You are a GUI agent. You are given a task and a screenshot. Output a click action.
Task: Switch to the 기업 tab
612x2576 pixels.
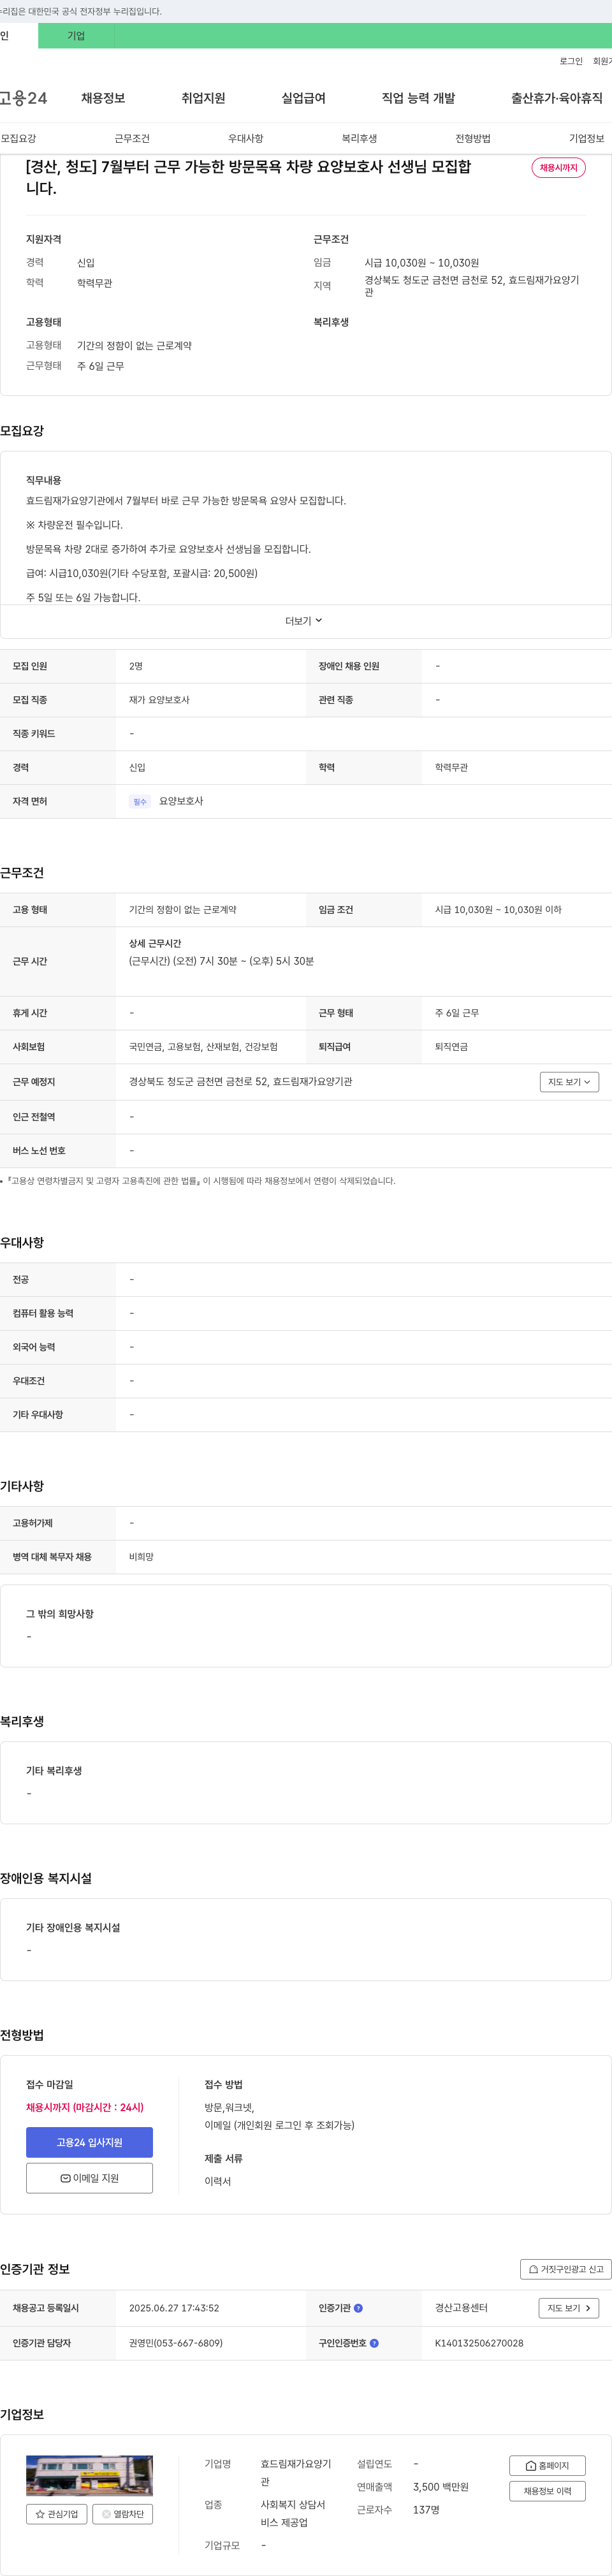pyautogui.click(x=76, y=36)
